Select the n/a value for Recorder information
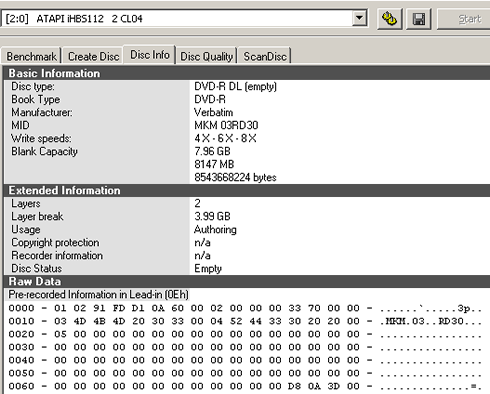 click(x=202, y=255)
